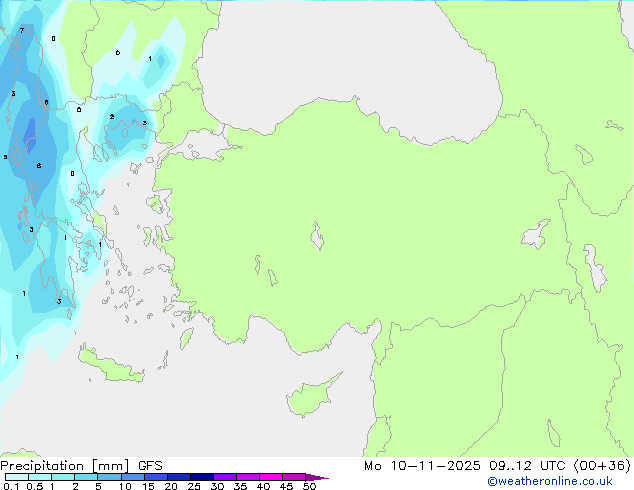Click the above-50 mm arrow tip of the legend
634x490 pixels.
[317, 477]
